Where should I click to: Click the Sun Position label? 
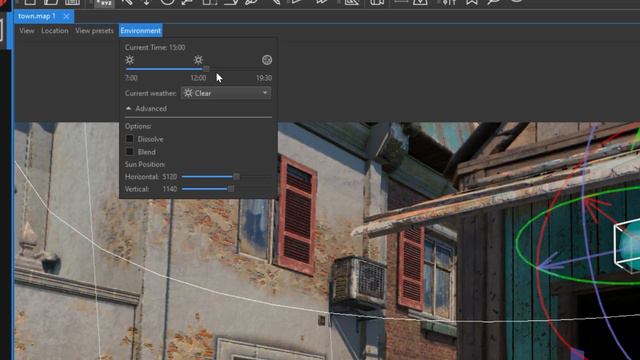[145, 164]
